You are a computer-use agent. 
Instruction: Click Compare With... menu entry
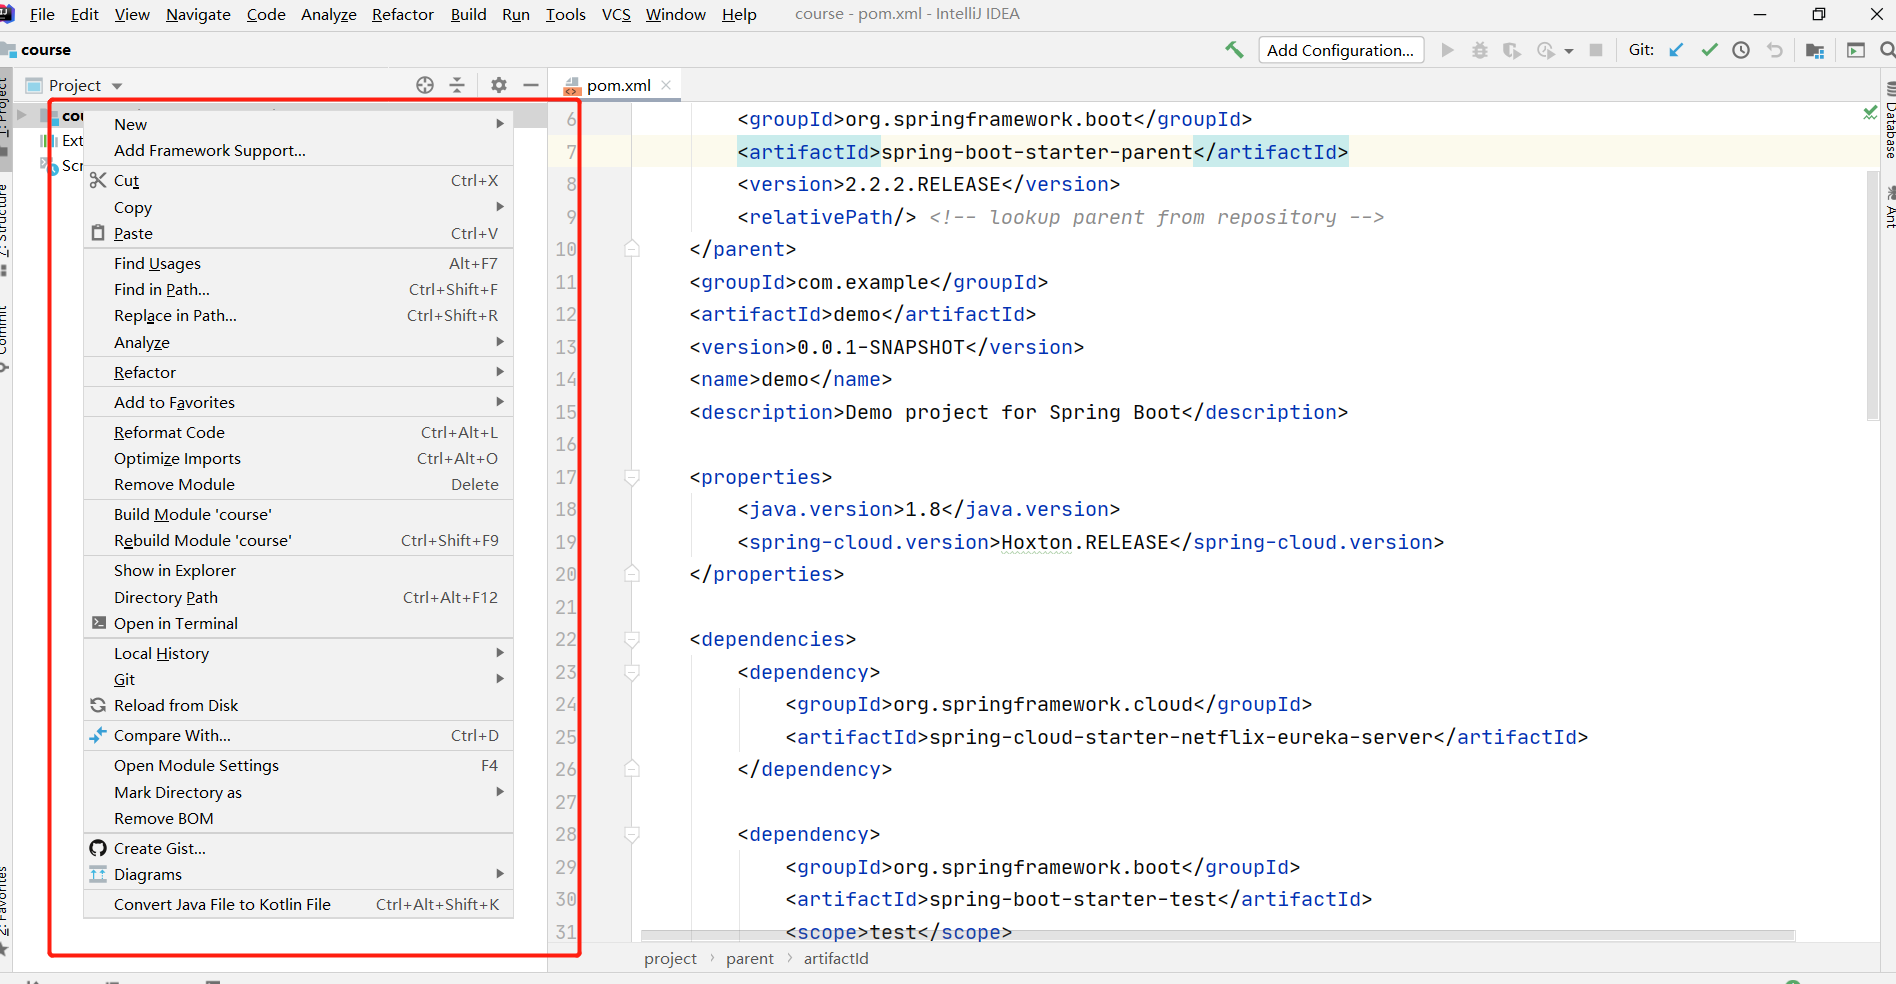(298, 736)
